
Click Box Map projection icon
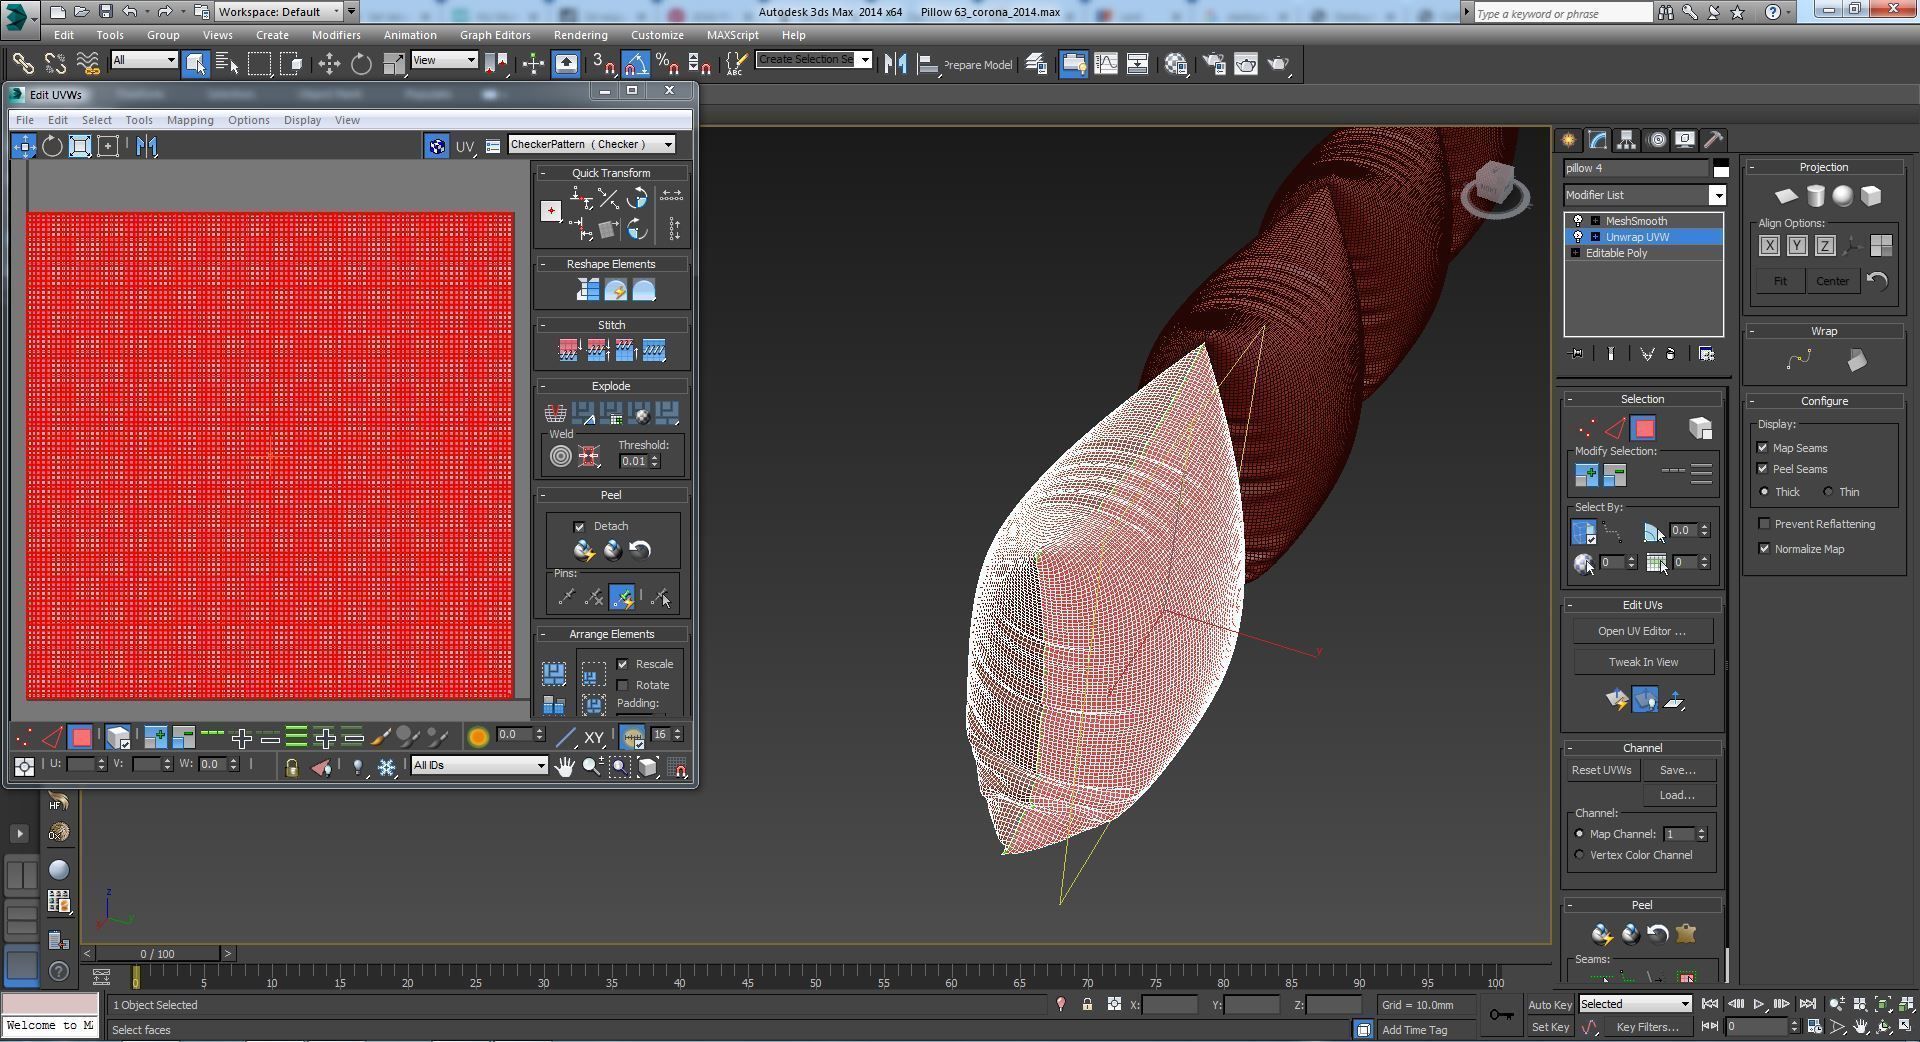coord(1871,196)
